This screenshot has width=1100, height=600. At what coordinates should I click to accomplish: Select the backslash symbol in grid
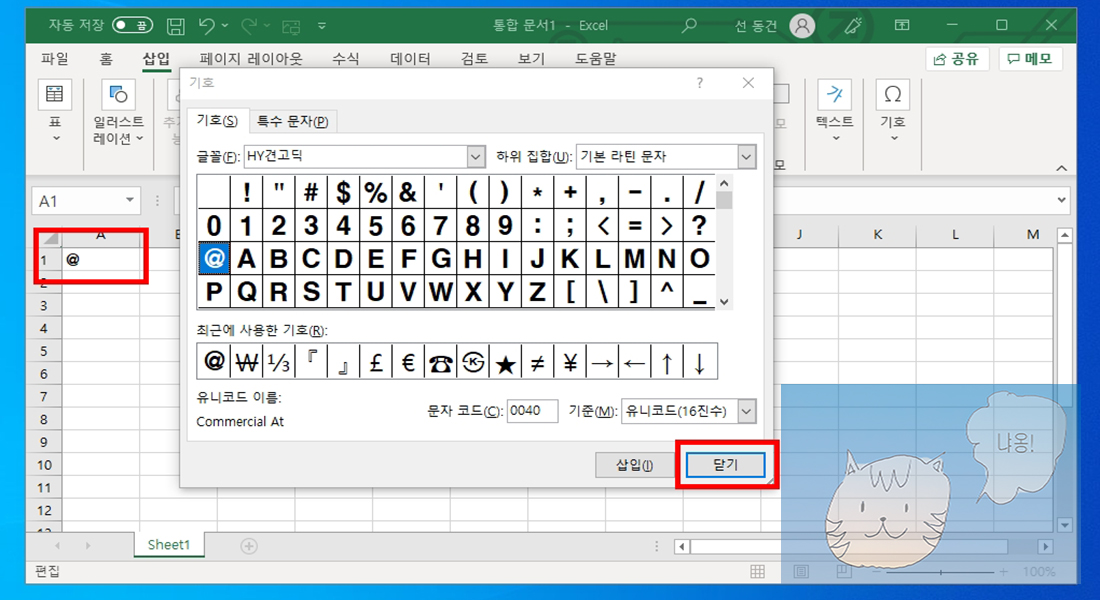click(602, 291)
